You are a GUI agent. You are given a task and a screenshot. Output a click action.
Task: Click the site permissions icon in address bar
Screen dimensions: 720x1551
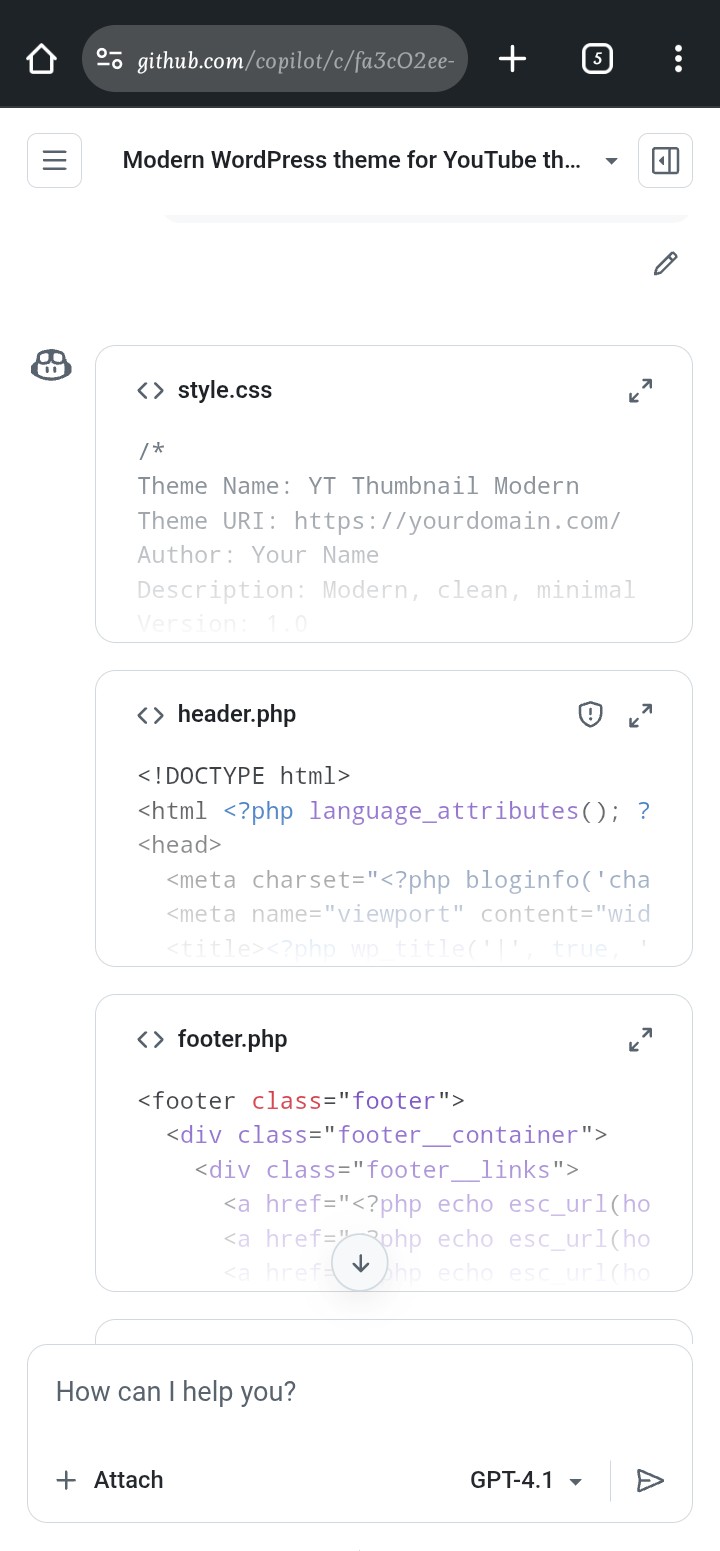110,59
